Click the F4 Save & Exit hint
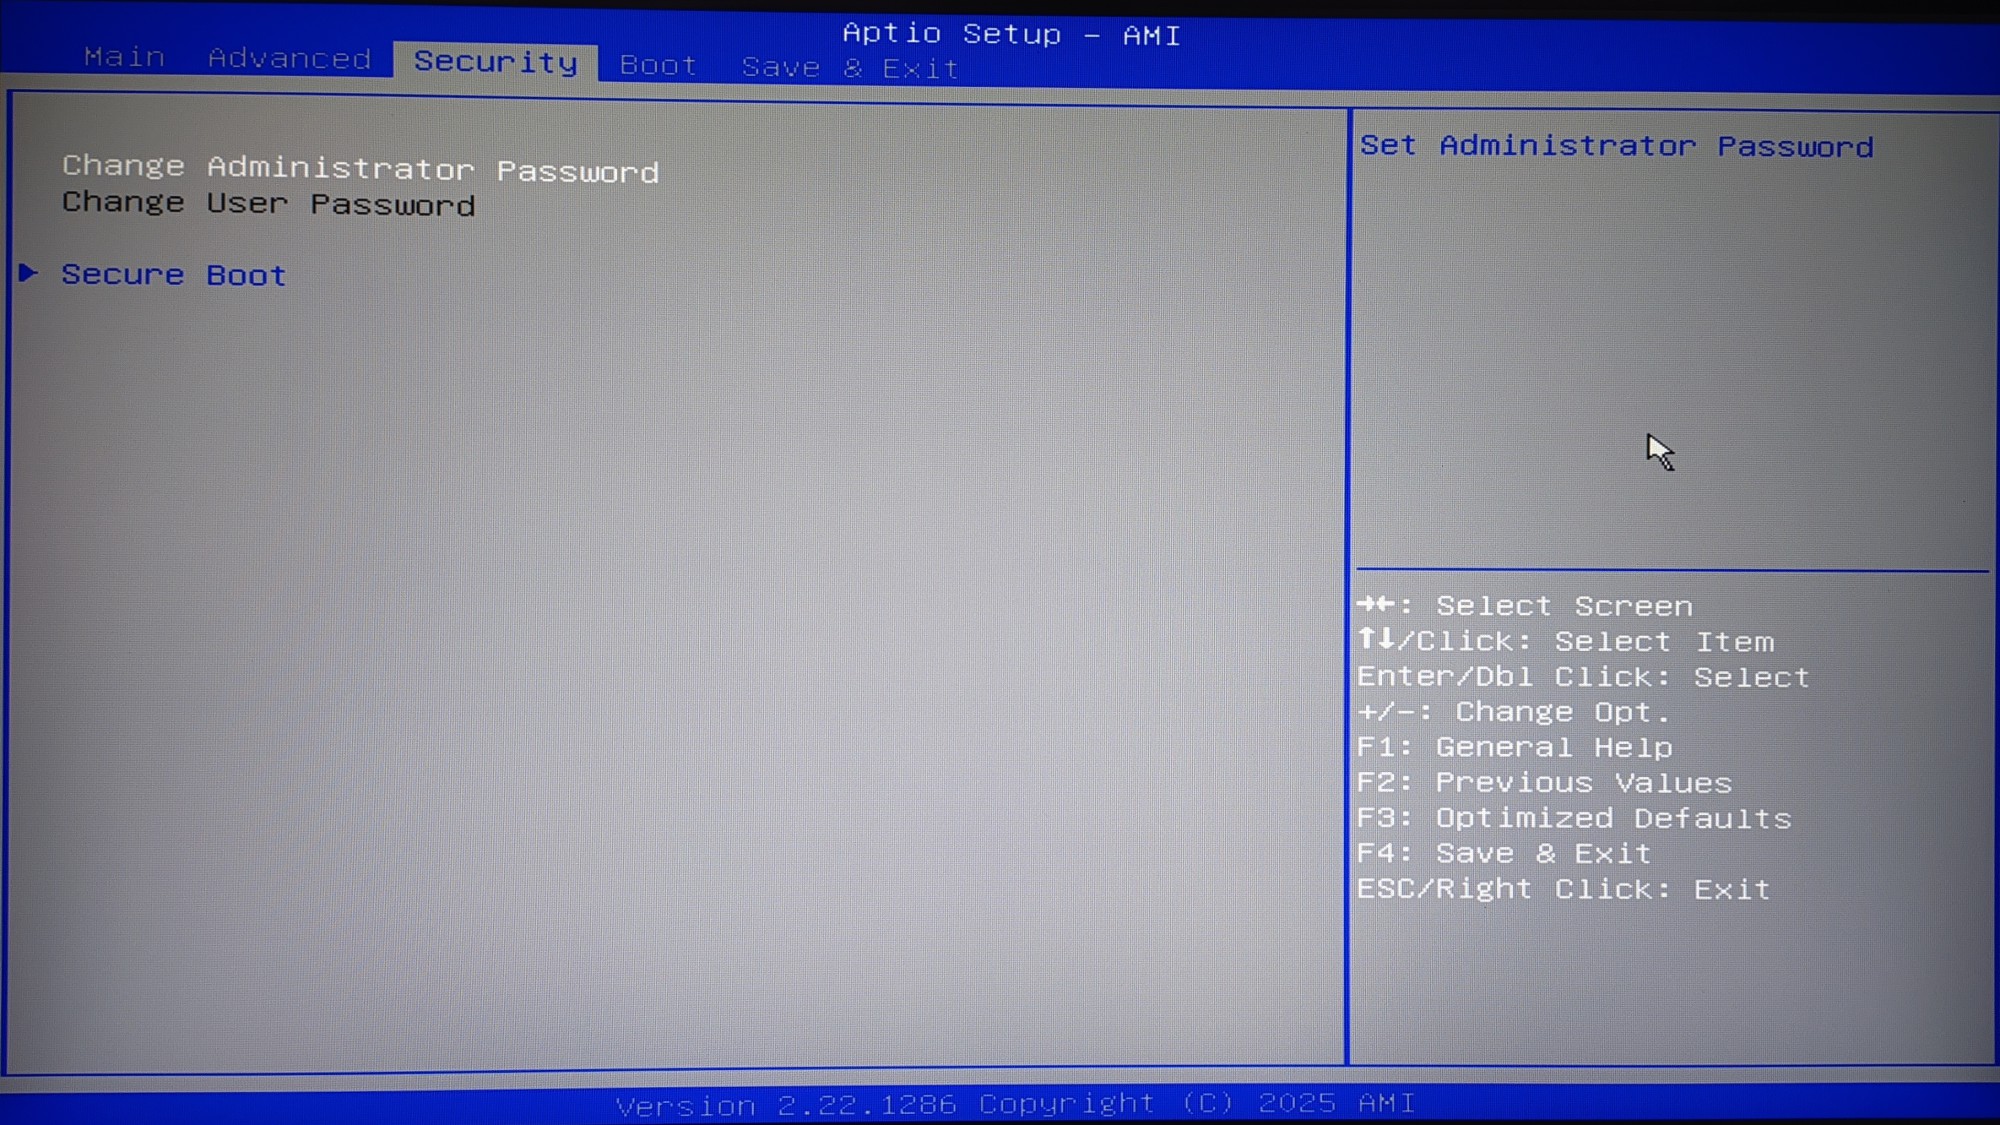 pos(1504,853)
